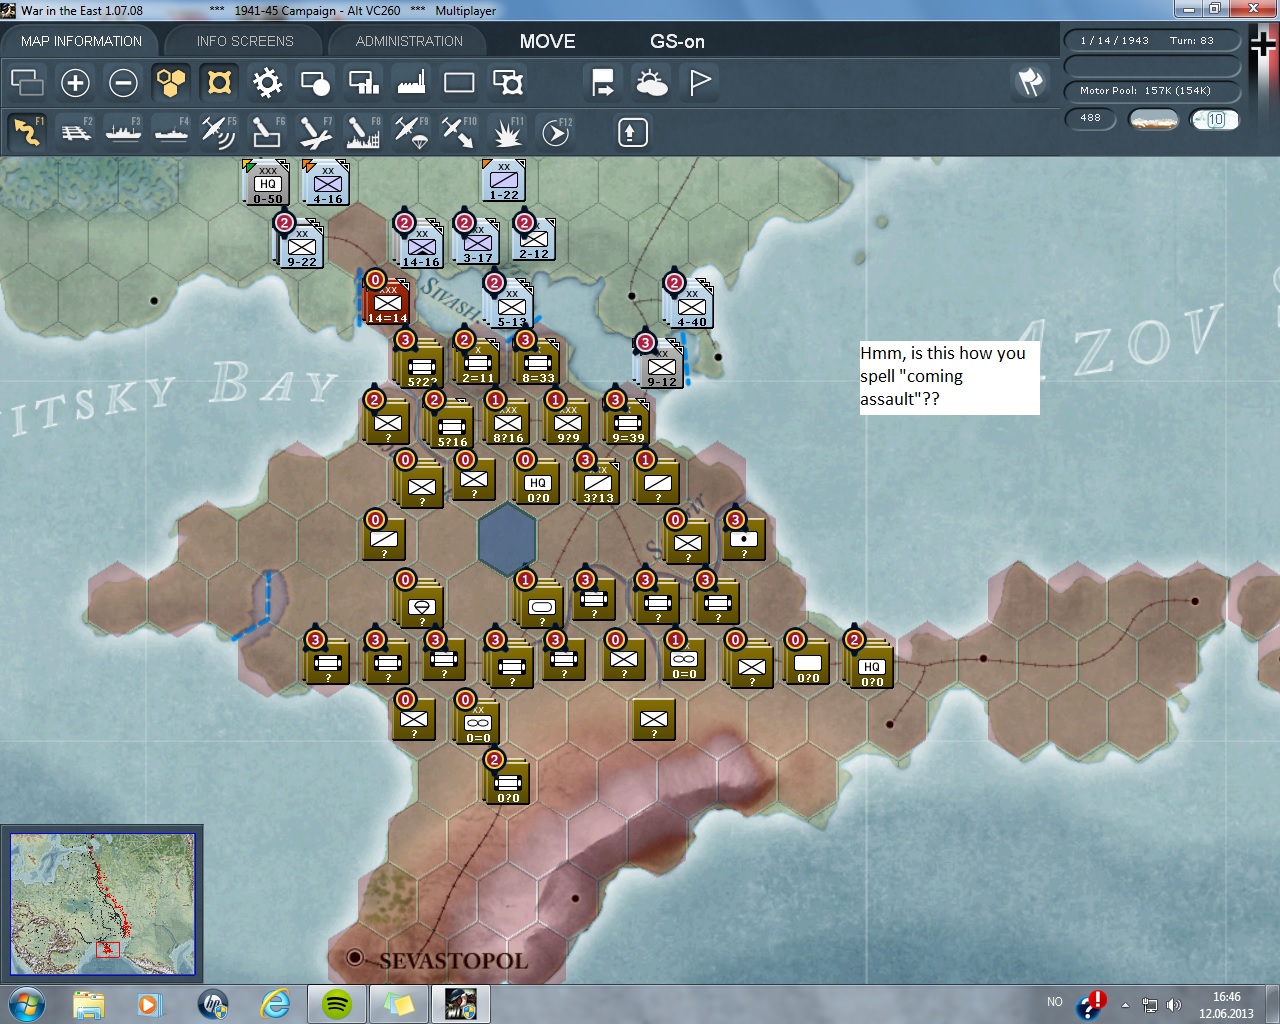Open the MAP INFORMATION tab
The width and height of the screenshot is (1280, 1024).
(x=81, y=41)
